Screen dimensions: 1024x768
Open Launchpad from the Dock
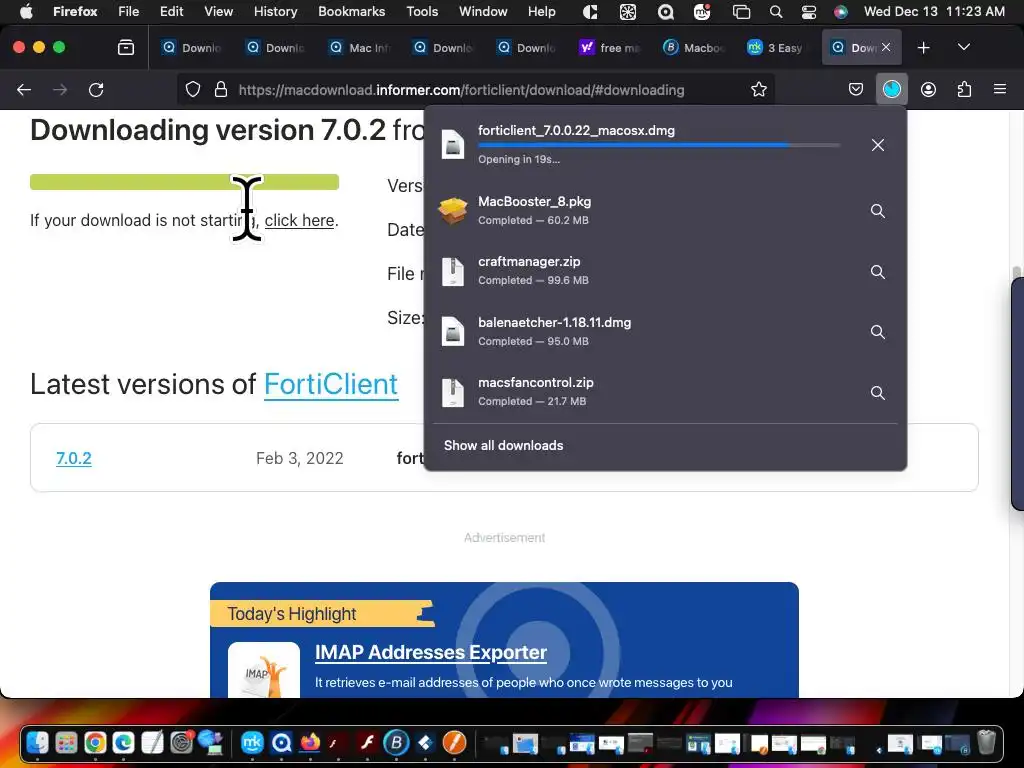pyautogui.click(x=66, y=743)
